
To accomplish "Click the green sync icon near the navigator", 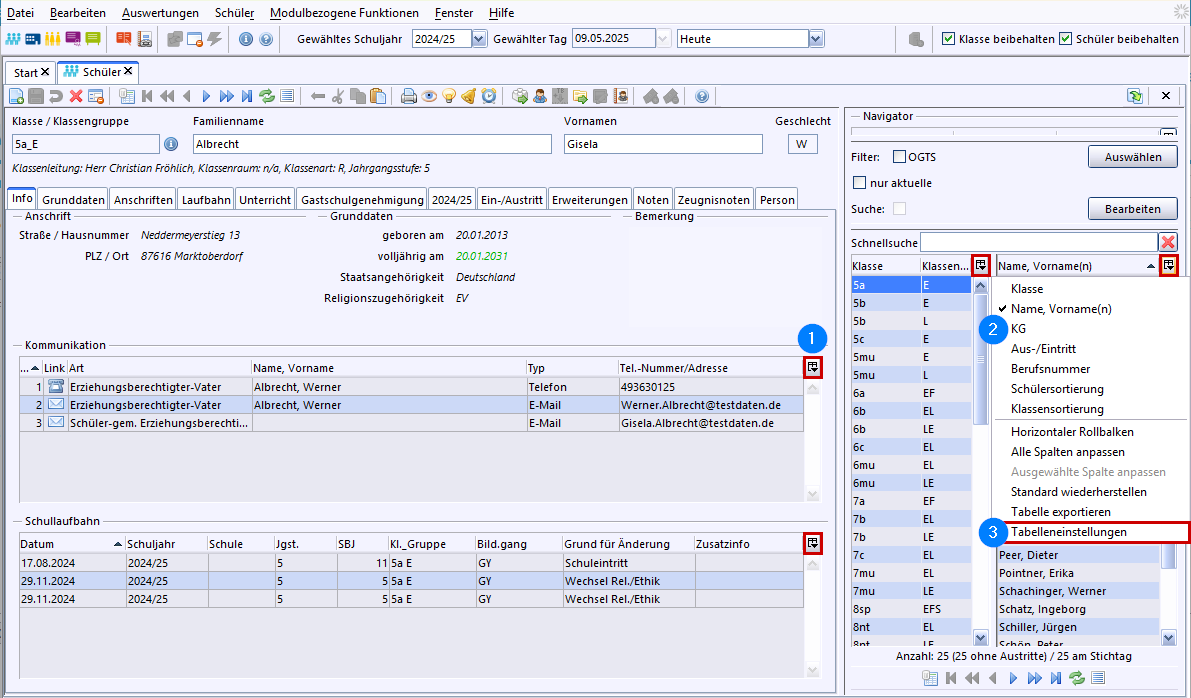I will 1135,96.
